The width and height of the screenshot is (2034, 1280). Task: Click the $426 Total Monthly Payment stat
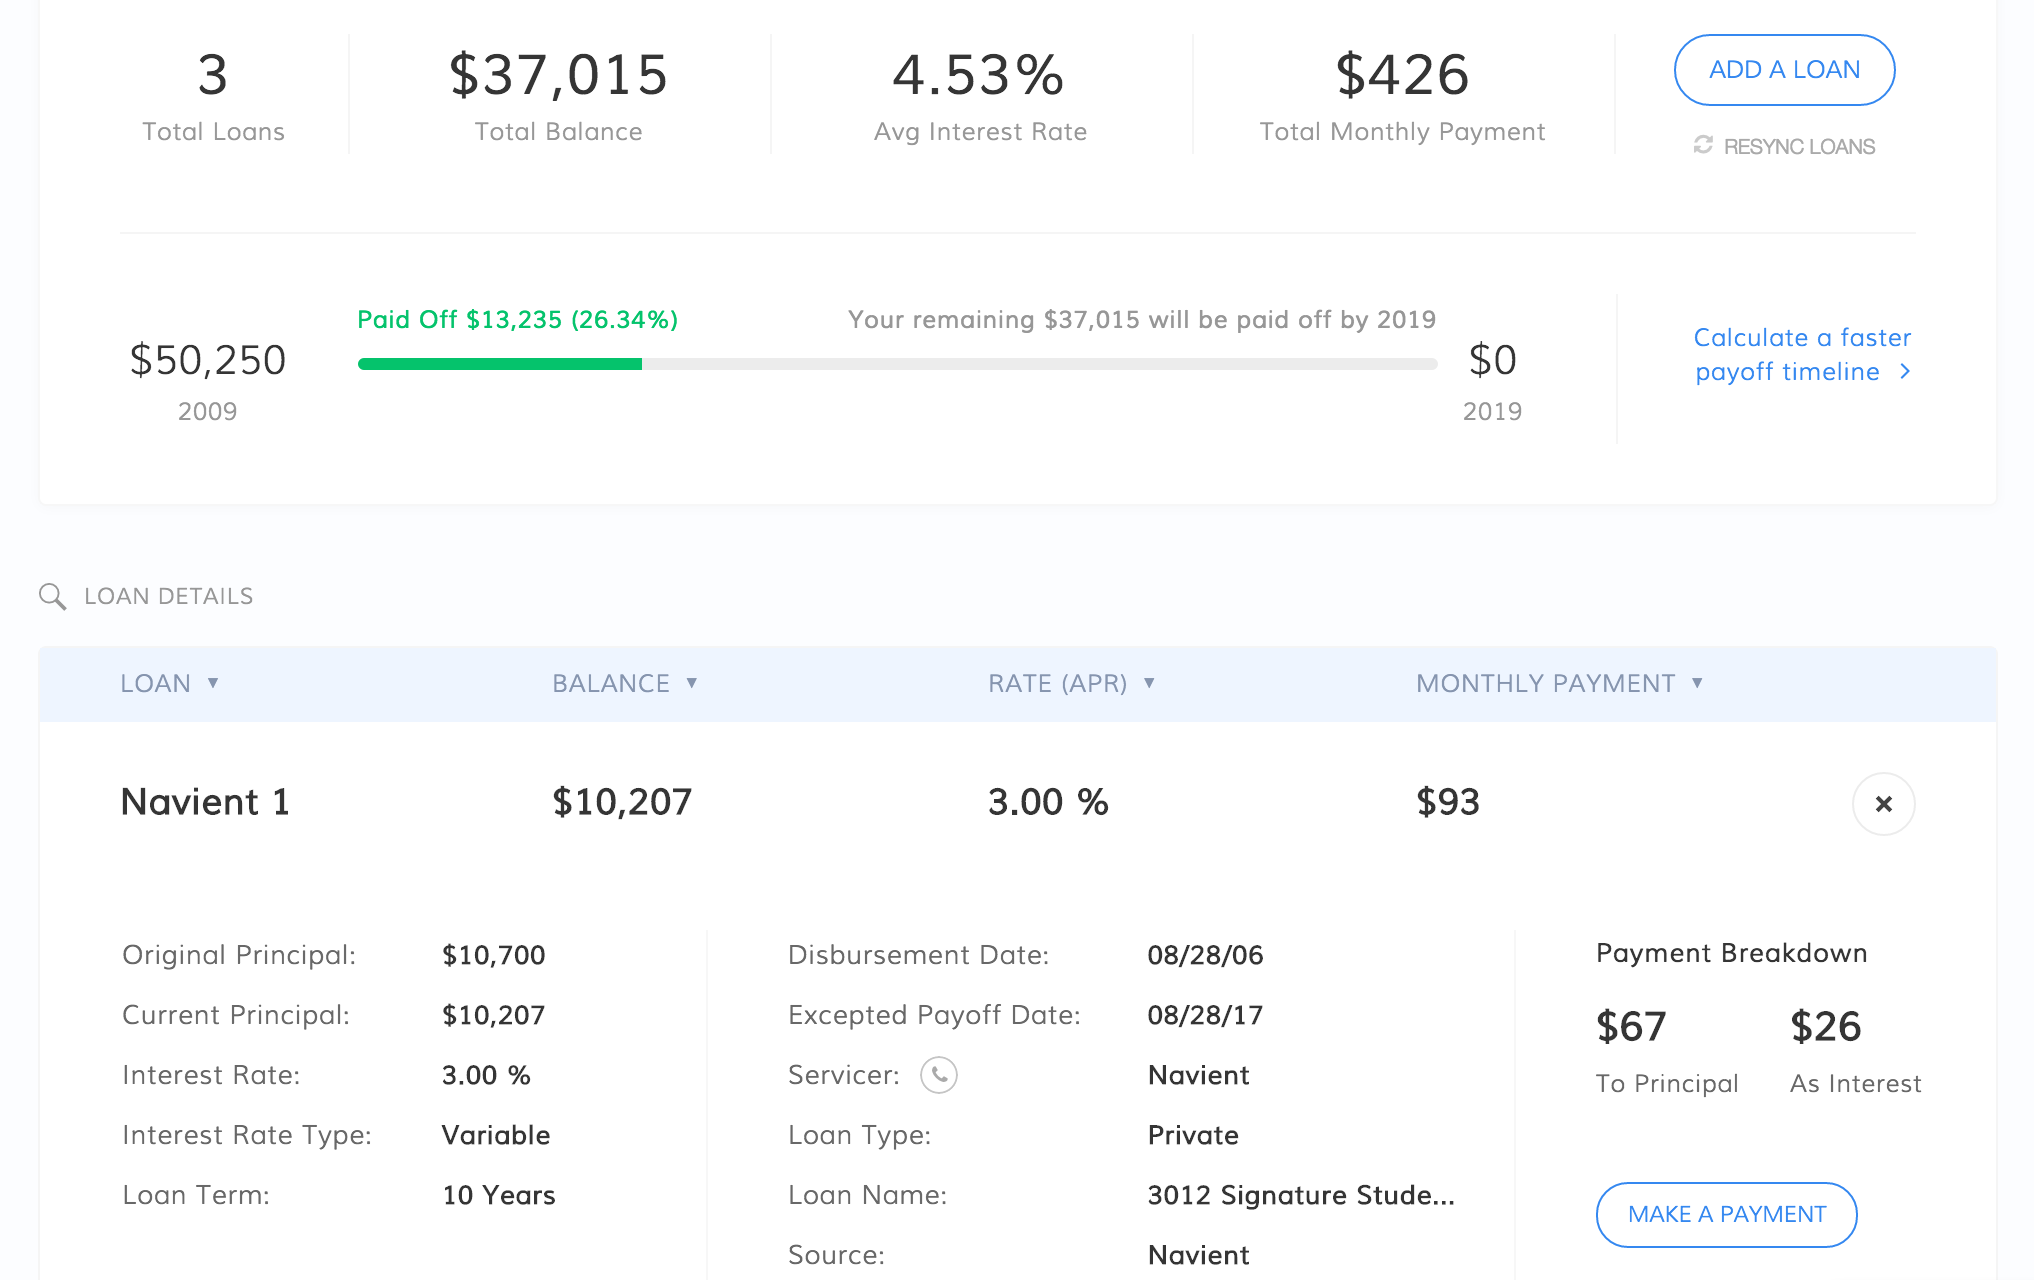point(1402,72)
